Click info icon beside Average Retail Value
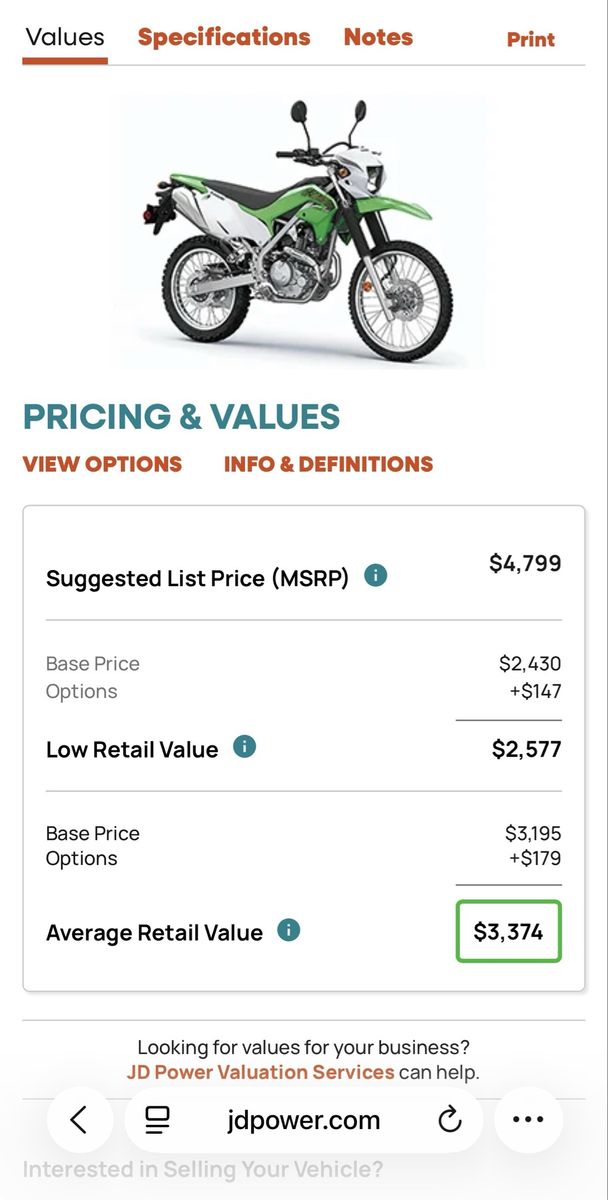Screen dimensions: 608x1200 [288, 930]
